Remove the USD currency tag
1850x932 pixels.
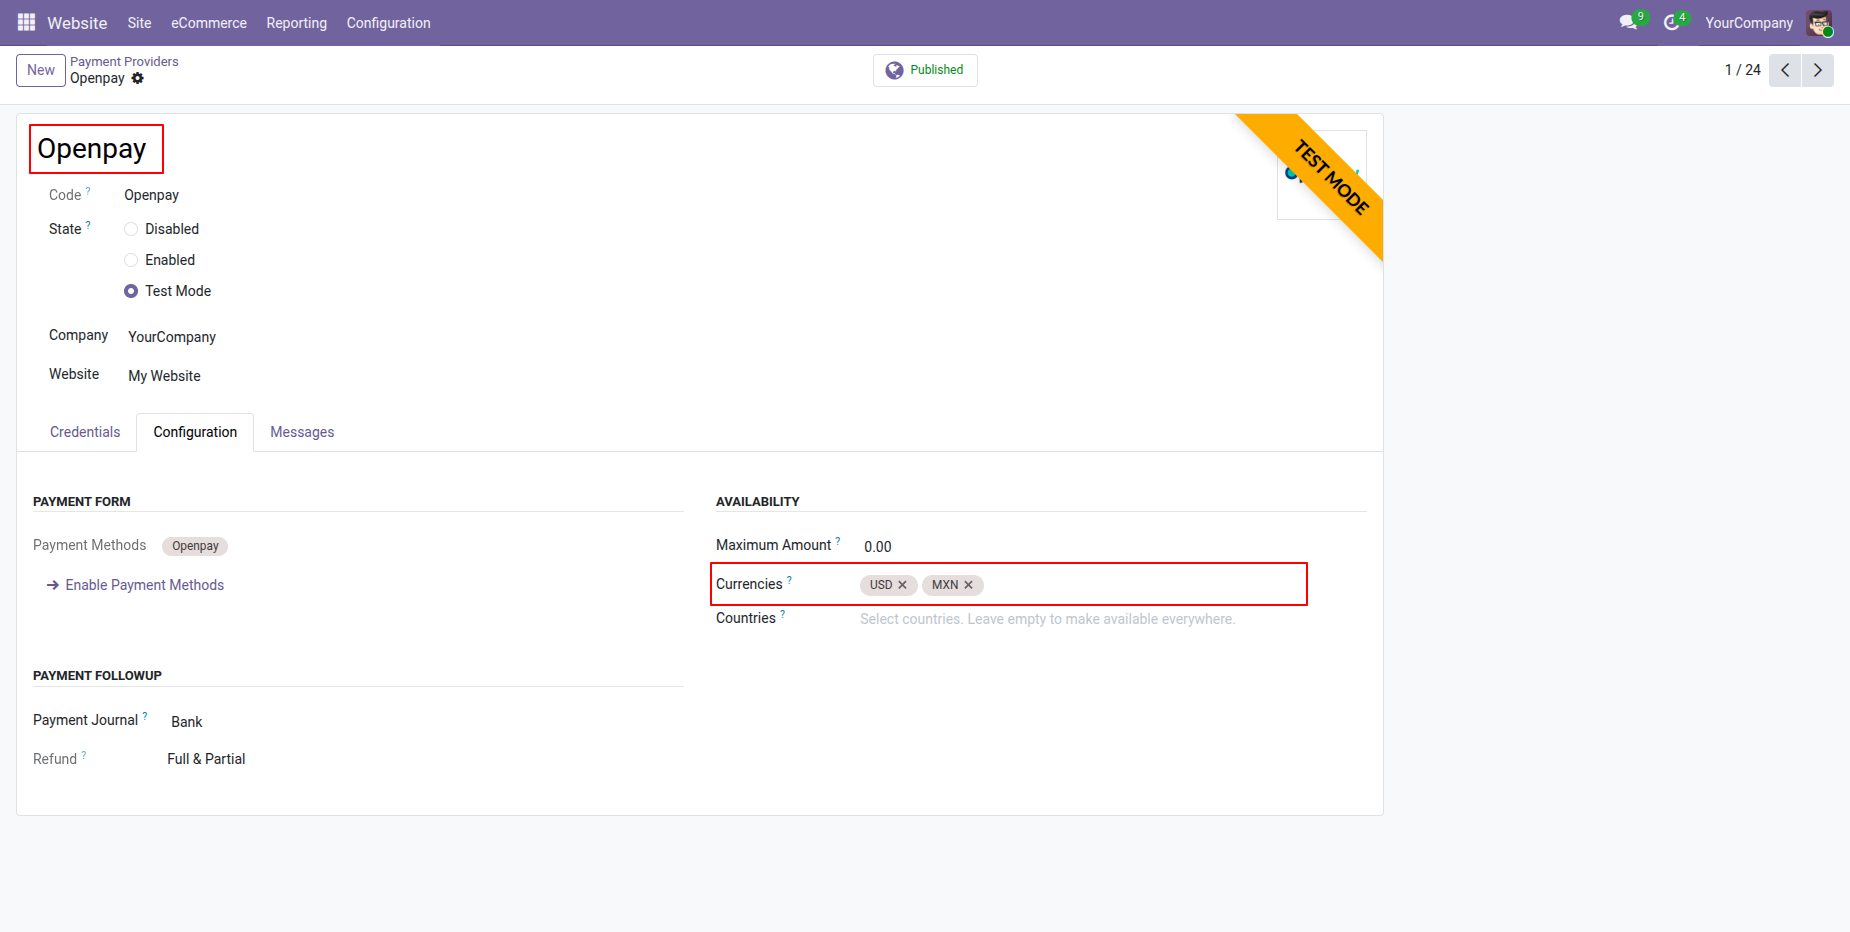coord(902,585)
